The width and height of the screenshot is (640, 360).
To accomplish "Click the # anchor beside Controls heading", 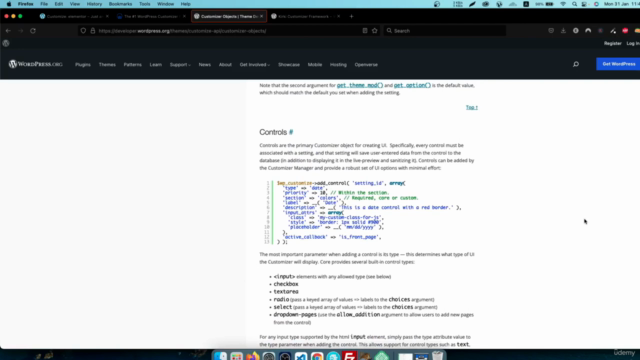I will pos(291,132).
